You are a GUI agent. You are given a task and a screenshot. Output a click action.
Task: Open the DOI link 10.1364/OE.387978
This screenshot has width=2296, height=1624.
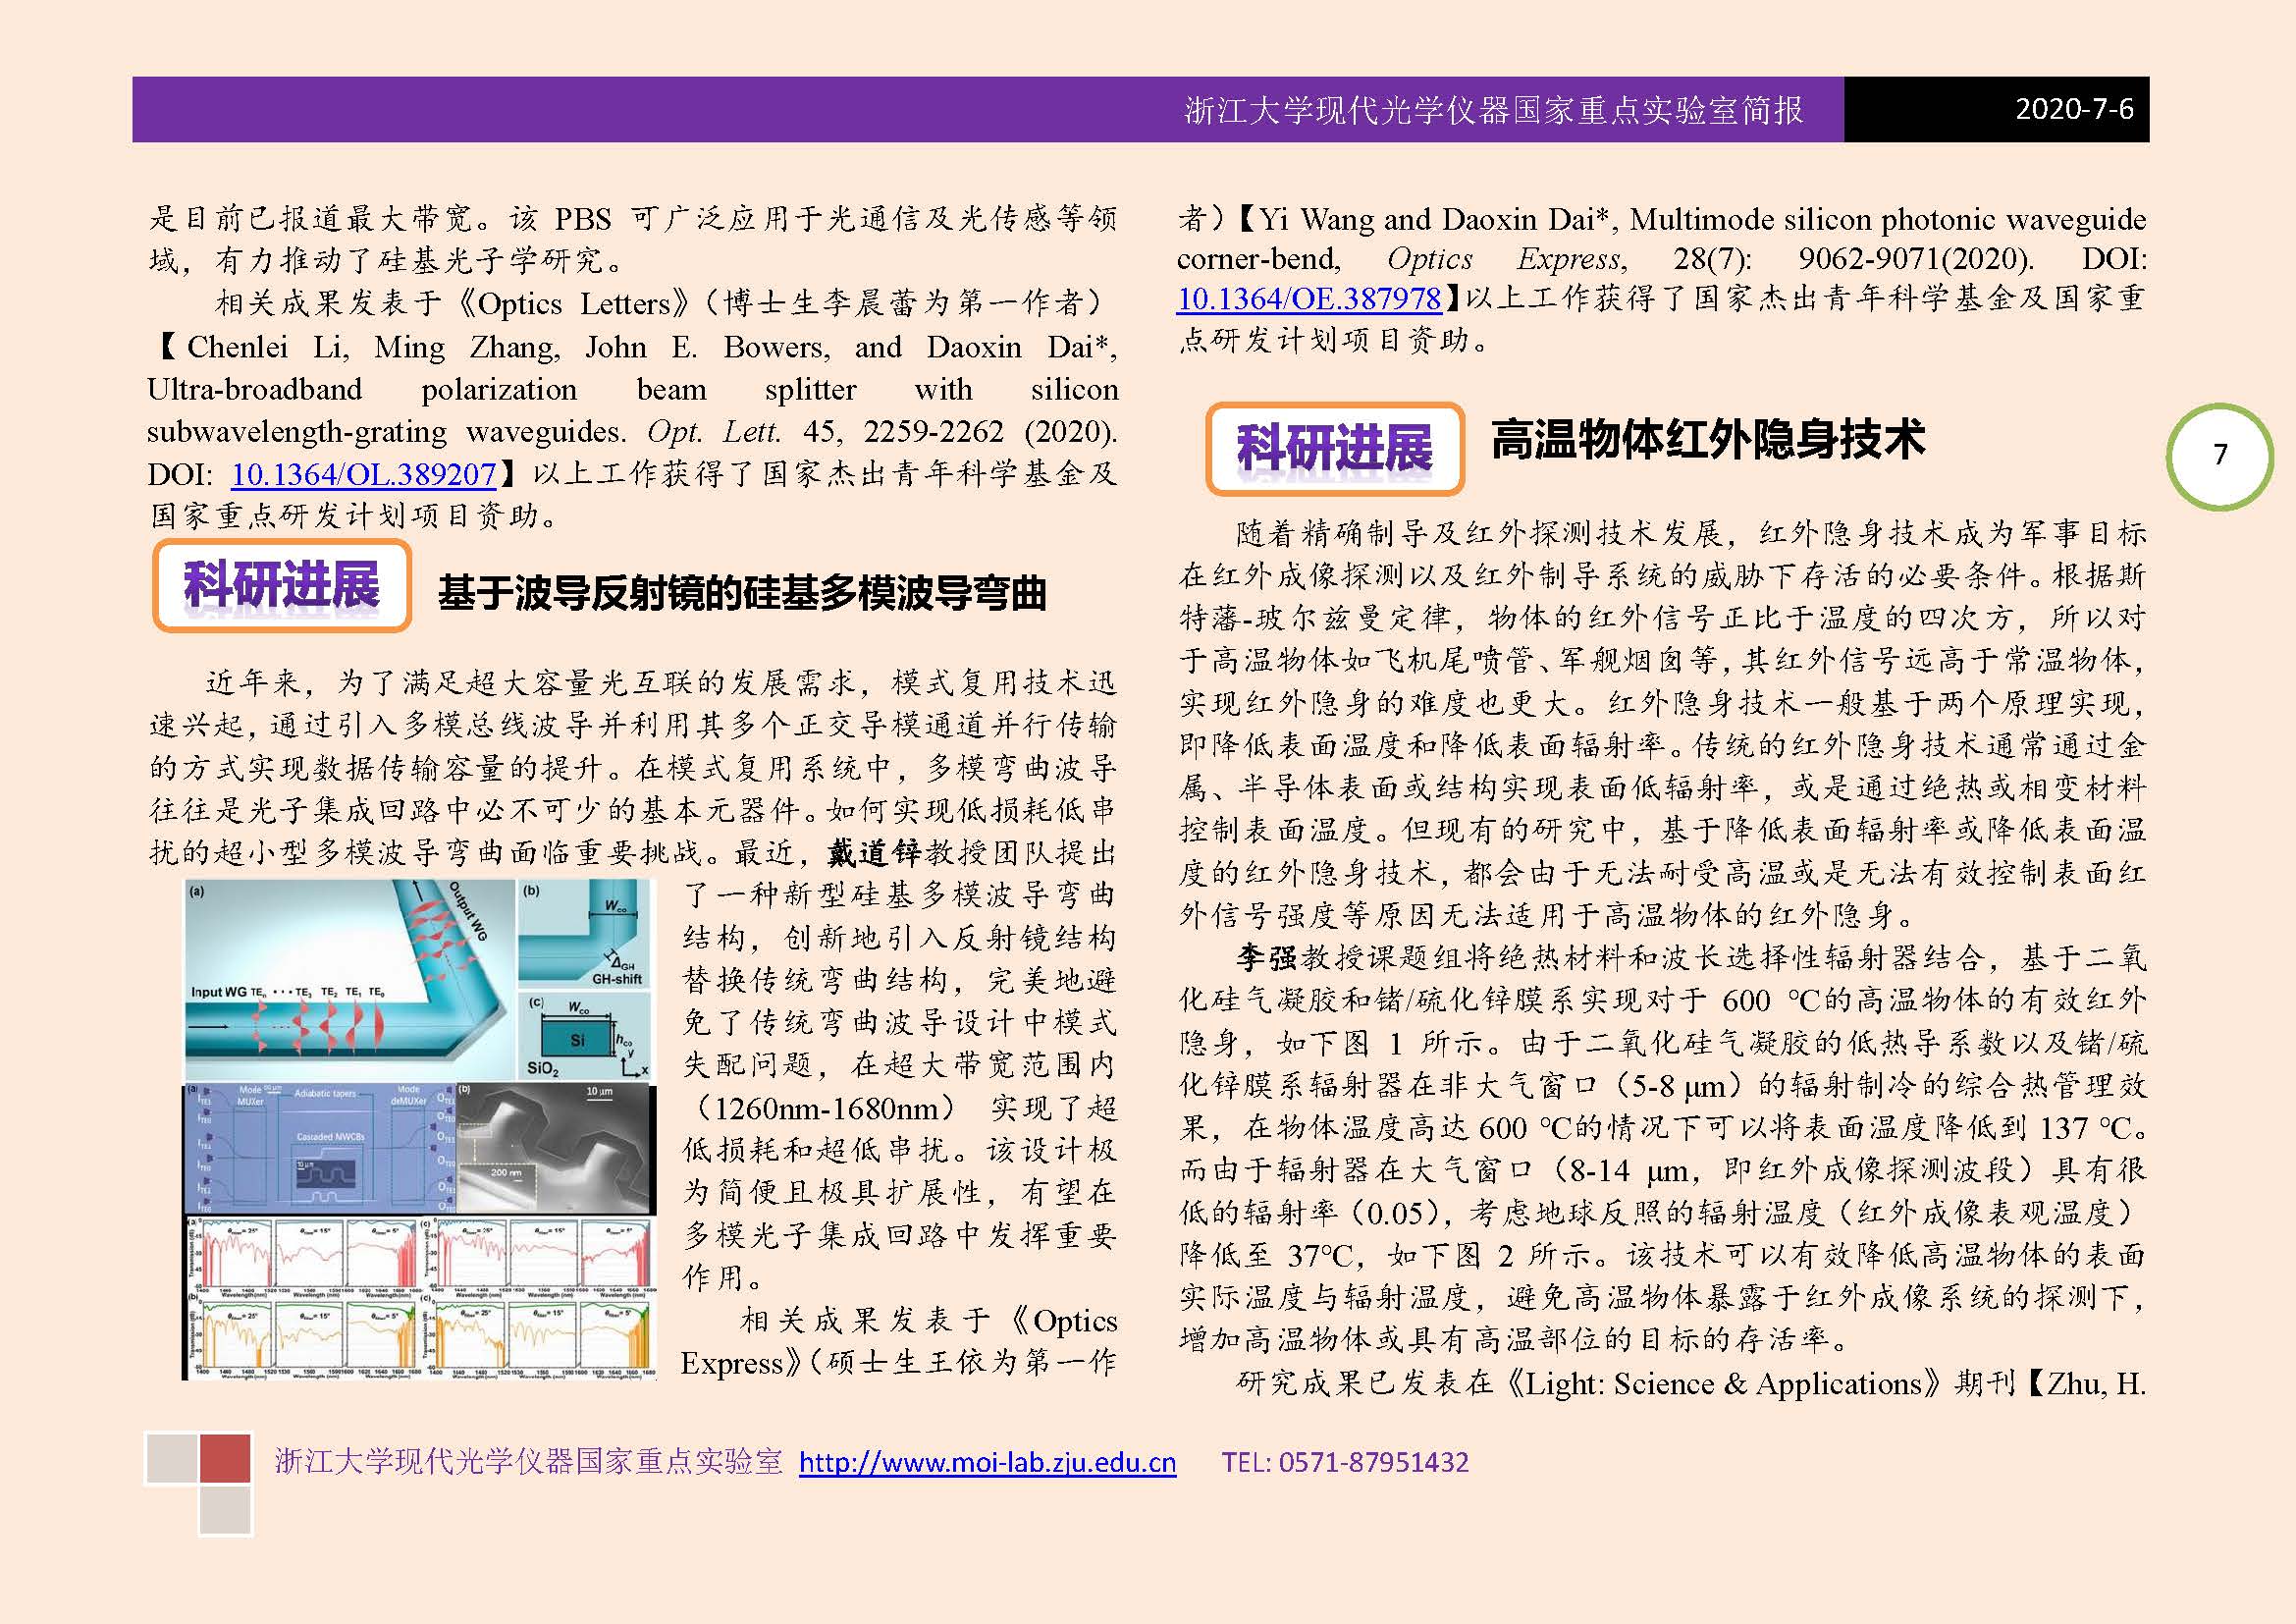tap(1309, 298)
